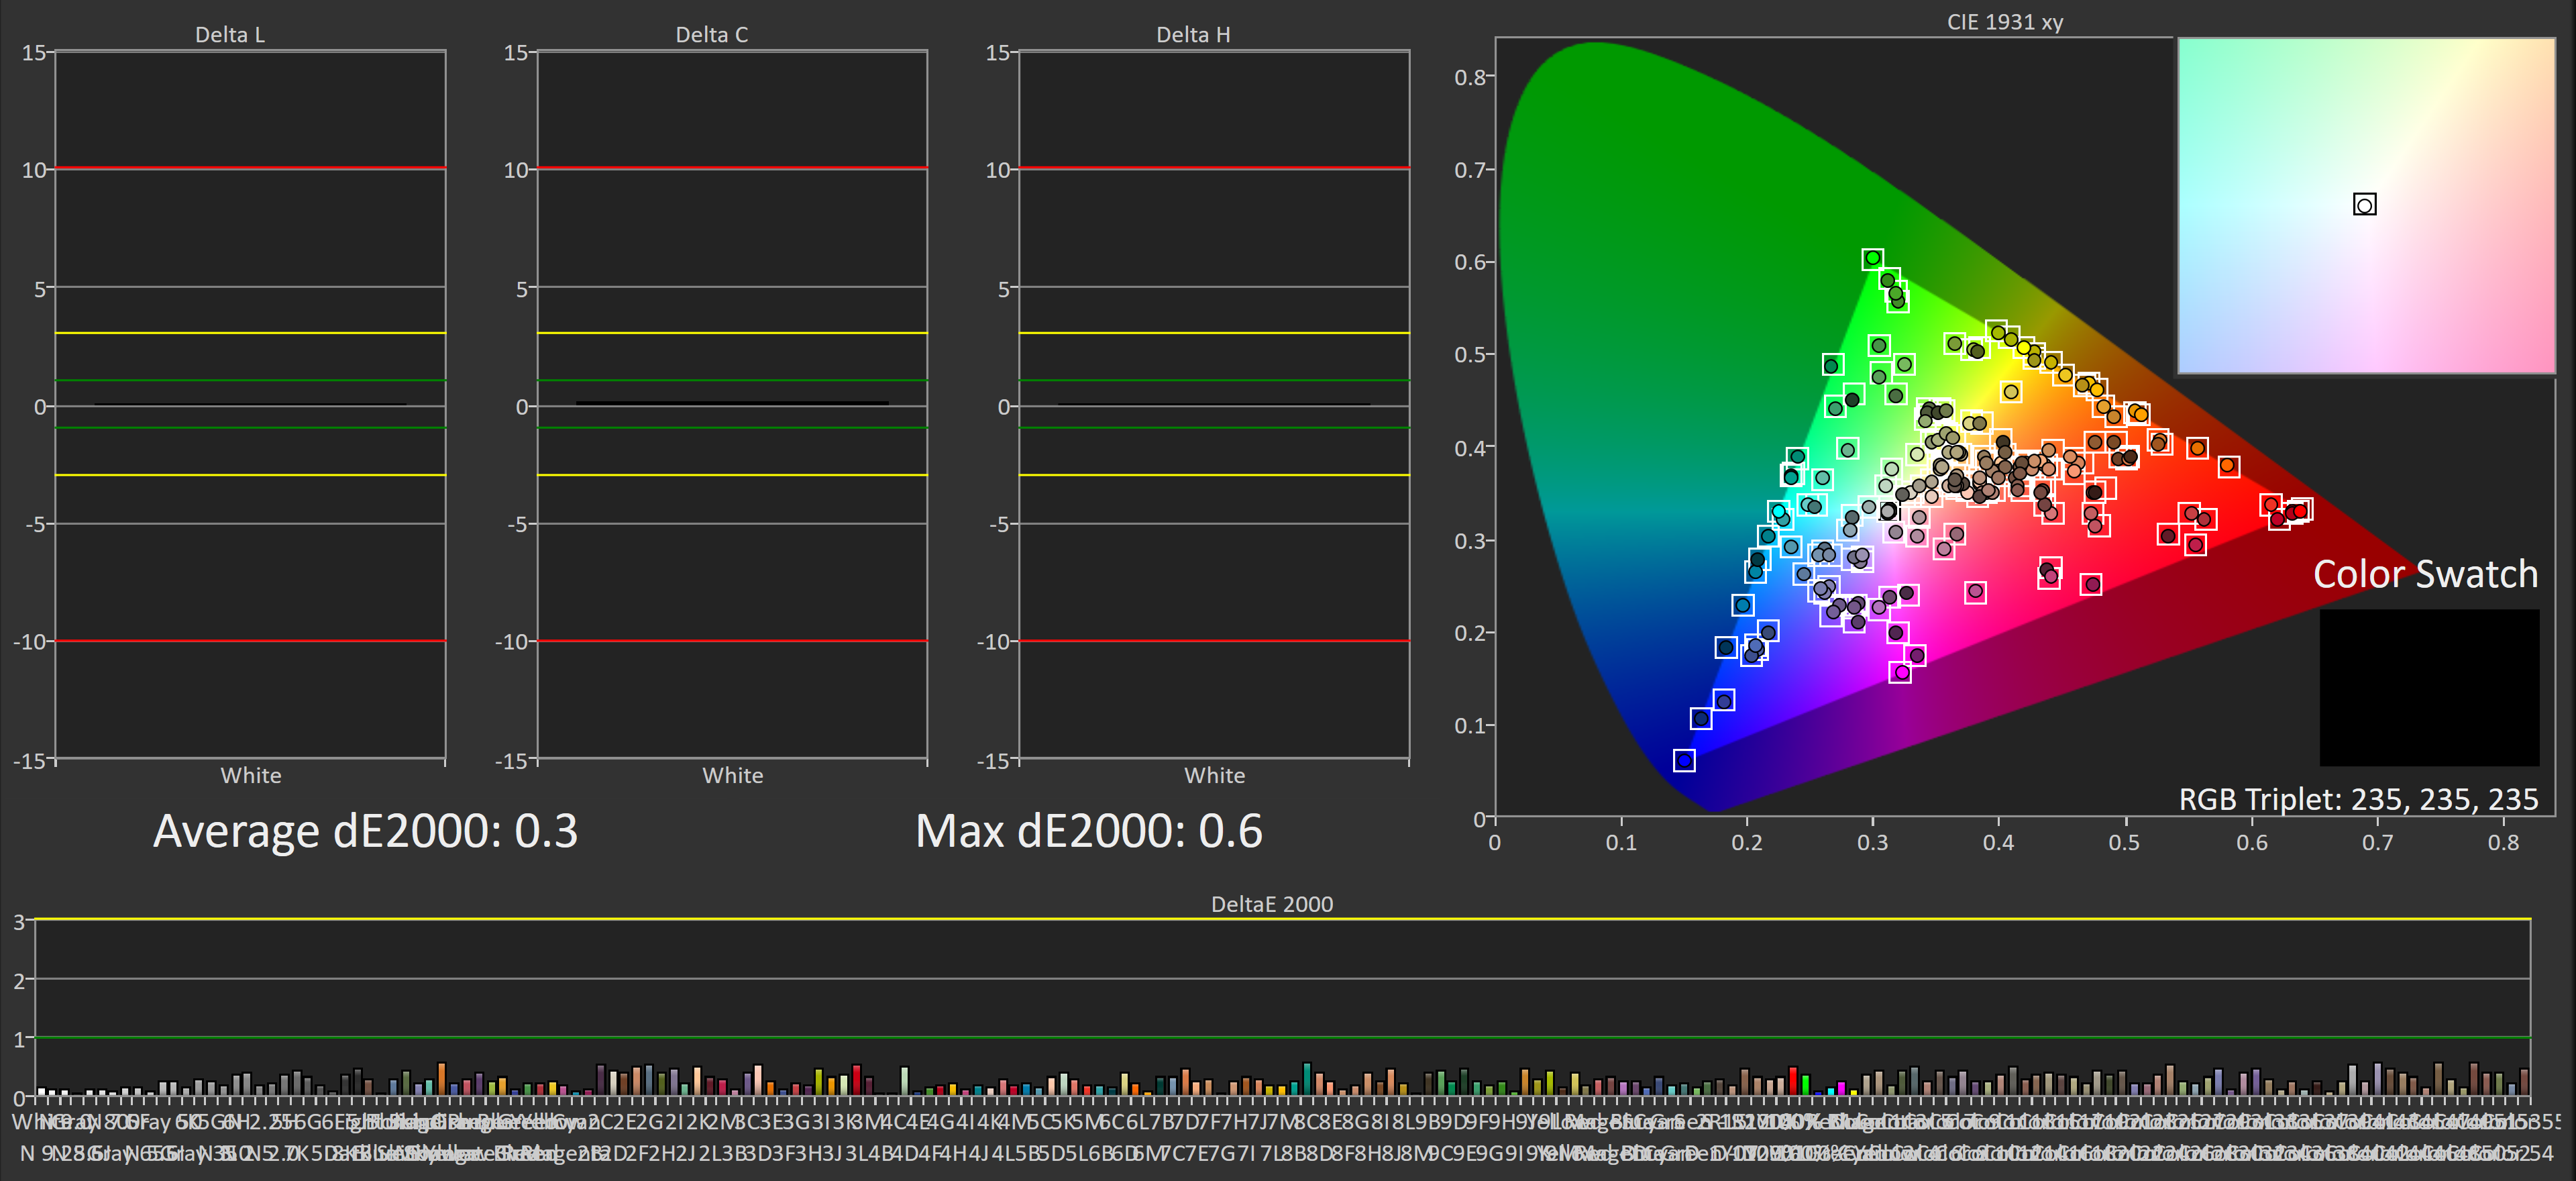The height and width of the screenshot is (1181, 2576).
Task: Click the bright magenta bar in DeltaE 2000 chart
Action: 1841,1089
